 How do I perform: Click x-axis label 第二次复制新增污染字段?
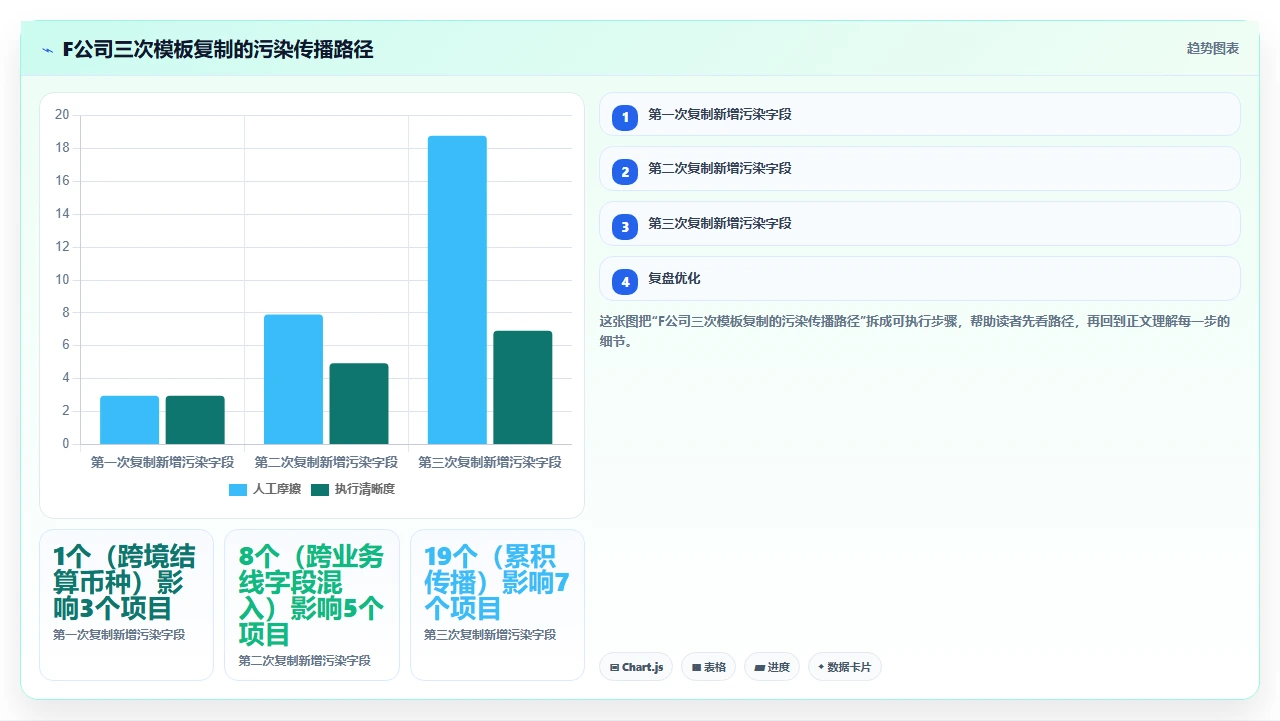pyautogui.click(x=326, y=463)
